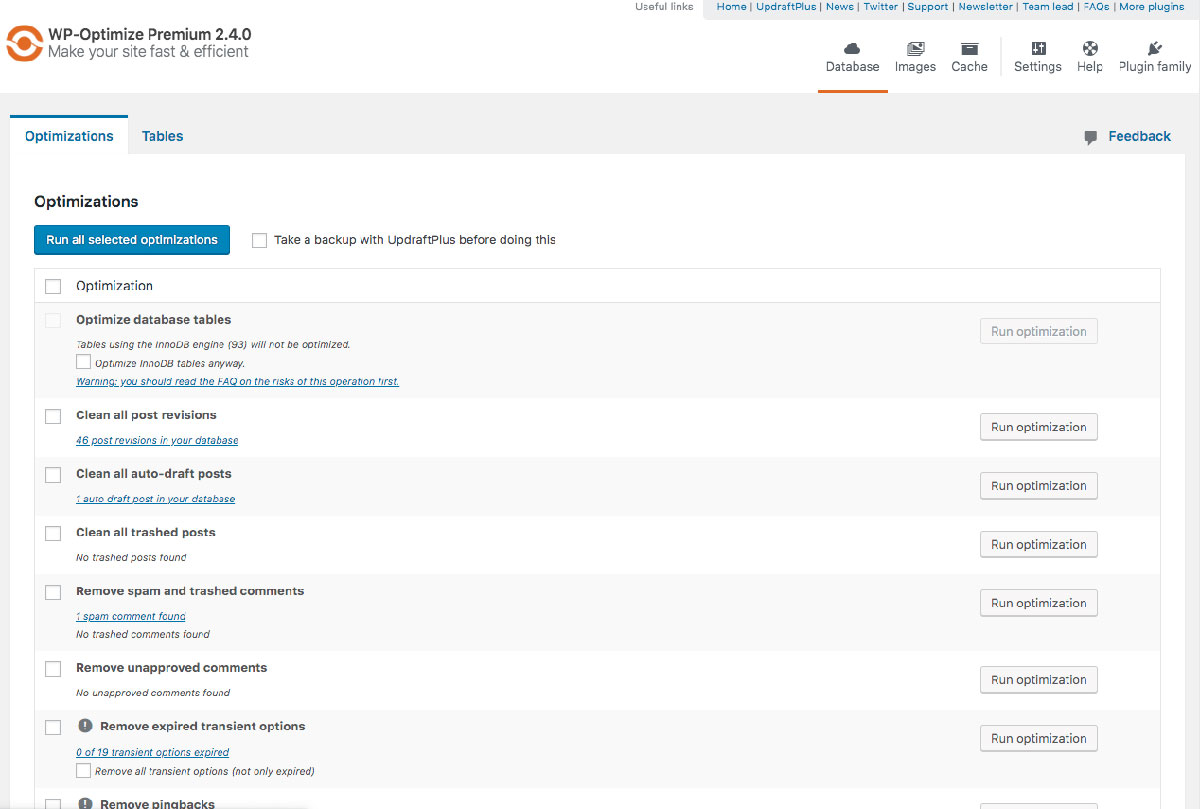Click the WP-Optimize logo icon
The width and height of the screenshot is (1200, 809).
[x=24, y=43]
